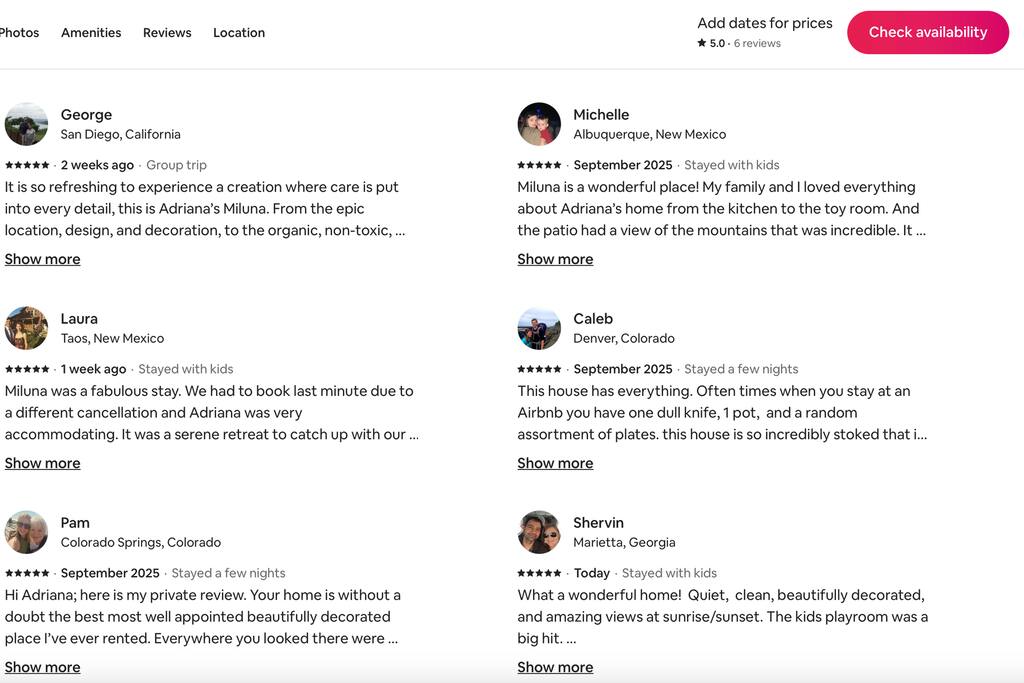The height and width of the screenshot is (683, 1024).
Task: Open the 6 reviews link
Action: [x=757, y=44]
